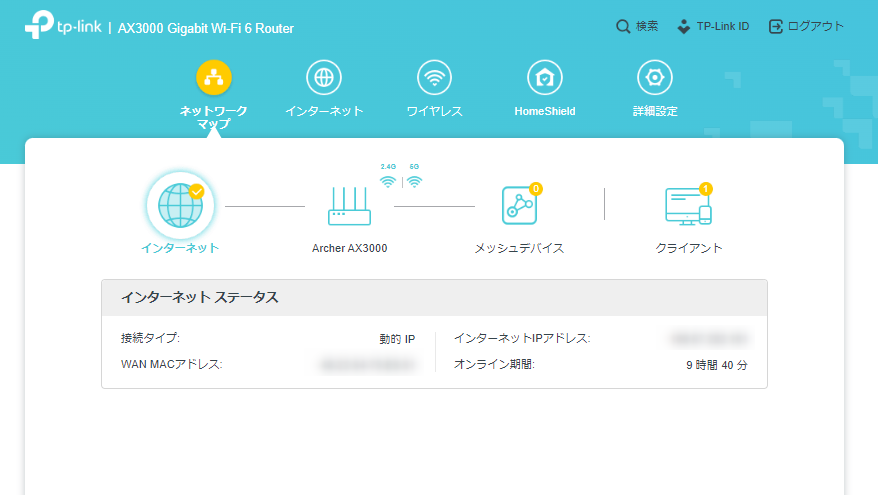Click インターネット tab label in top navigation
This screenshot has width=878, height=495.
click(324, 111)
